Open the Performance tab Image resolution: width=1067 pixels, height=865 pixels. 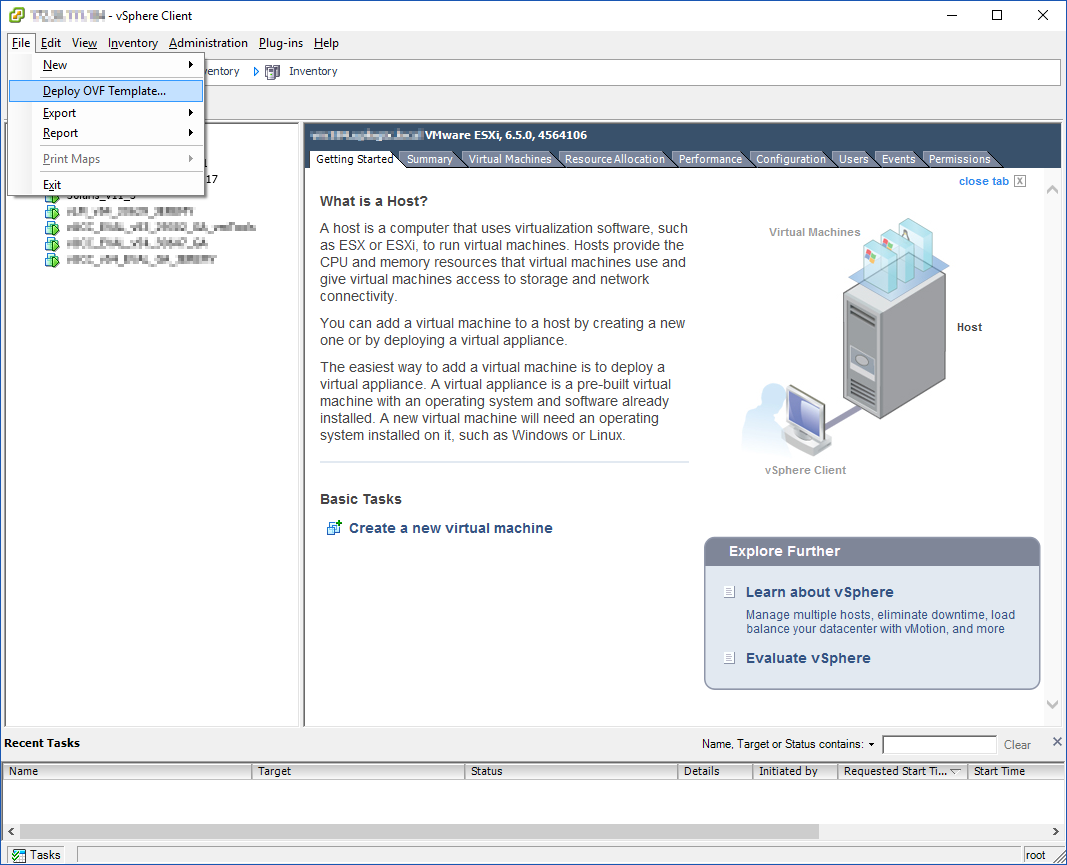[710, 159]
